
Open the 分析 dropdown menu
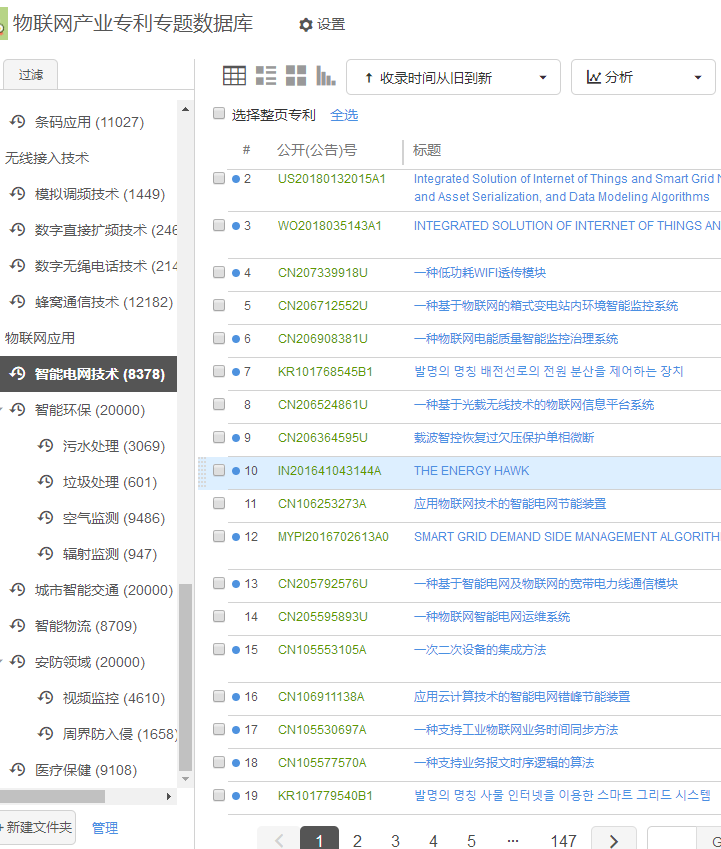(643, 77)
